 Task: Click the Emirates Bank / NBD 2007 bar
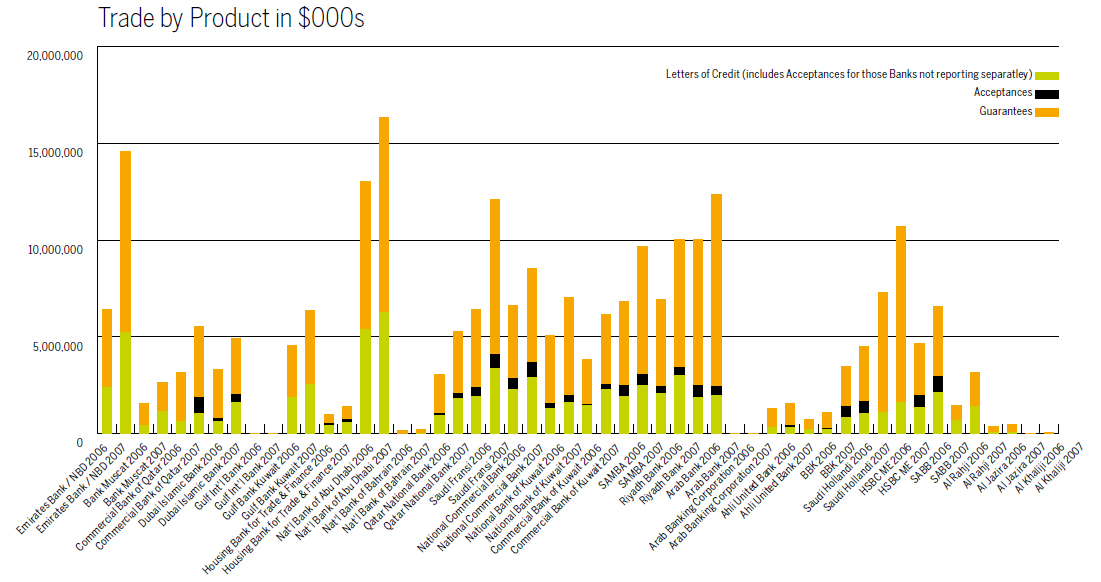125,290
